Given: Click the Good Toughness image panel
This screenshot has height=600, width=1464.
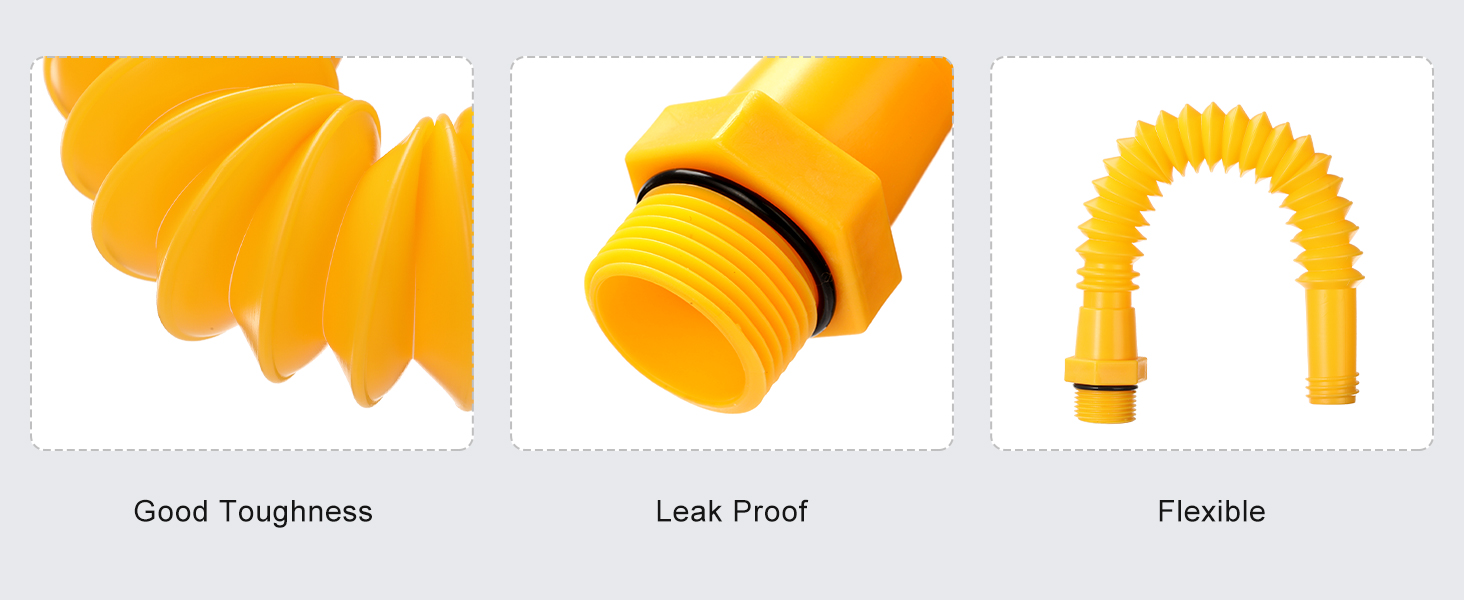Looking at the screenshot, I should tap(252, 253).
